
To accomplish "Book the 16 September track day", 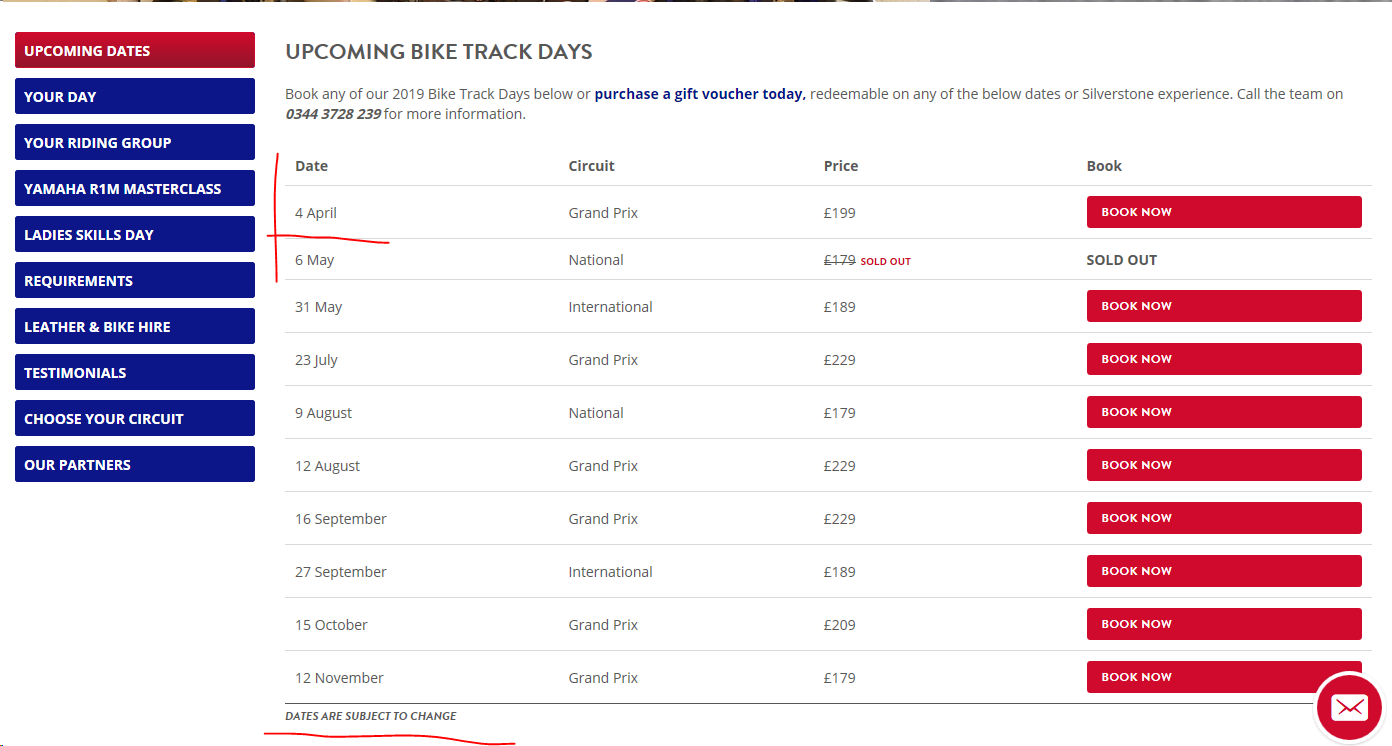I will 1223,518.
